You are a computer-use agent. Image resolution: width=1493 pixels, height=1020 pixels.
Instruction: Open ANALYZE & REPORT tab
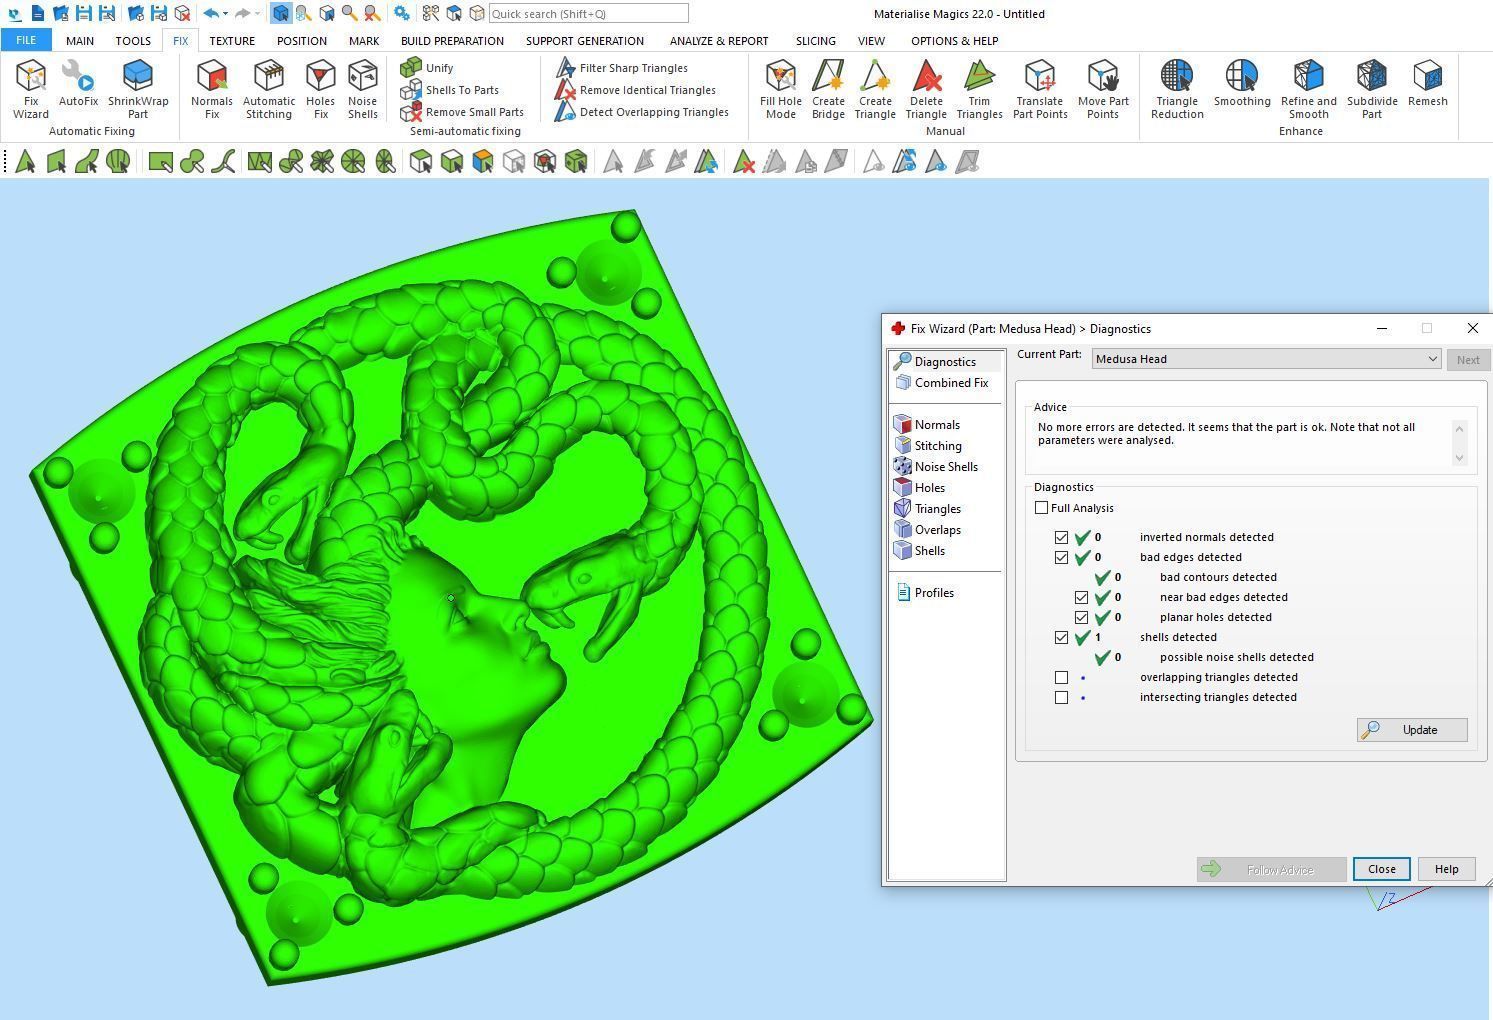[x=719, y=41]
